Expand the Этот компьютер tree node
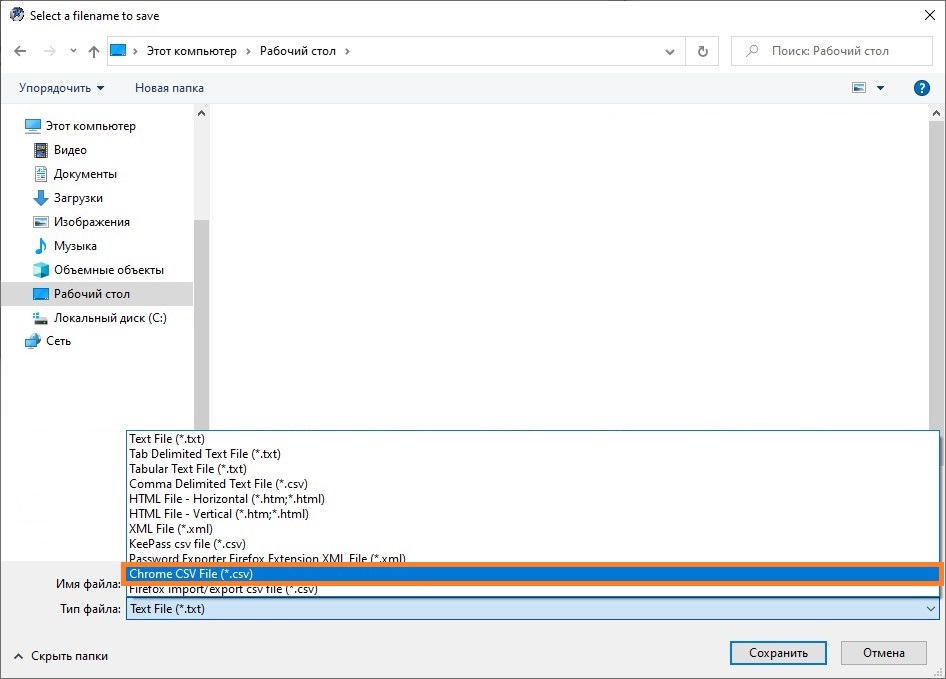The height and width of the screenshot is (679, 946). coord(12,126)
